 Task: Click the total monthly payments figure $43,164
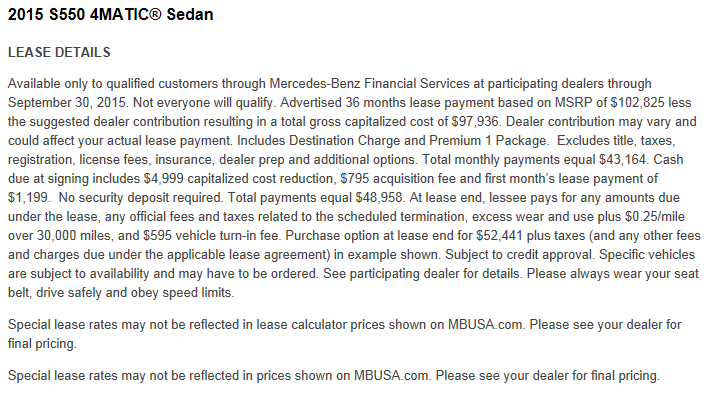click(623, 160)
